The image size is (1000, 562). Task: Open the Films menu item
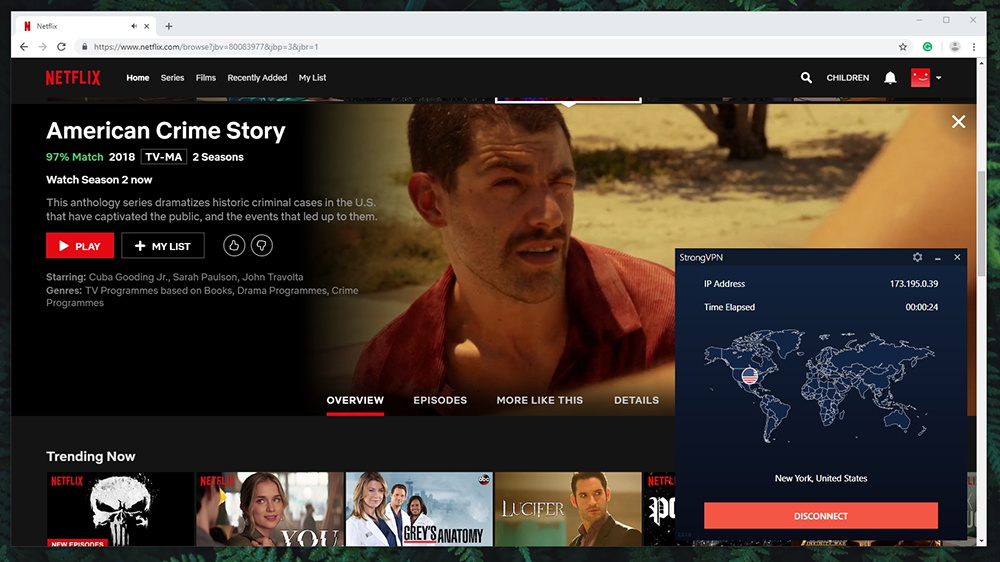205,78
